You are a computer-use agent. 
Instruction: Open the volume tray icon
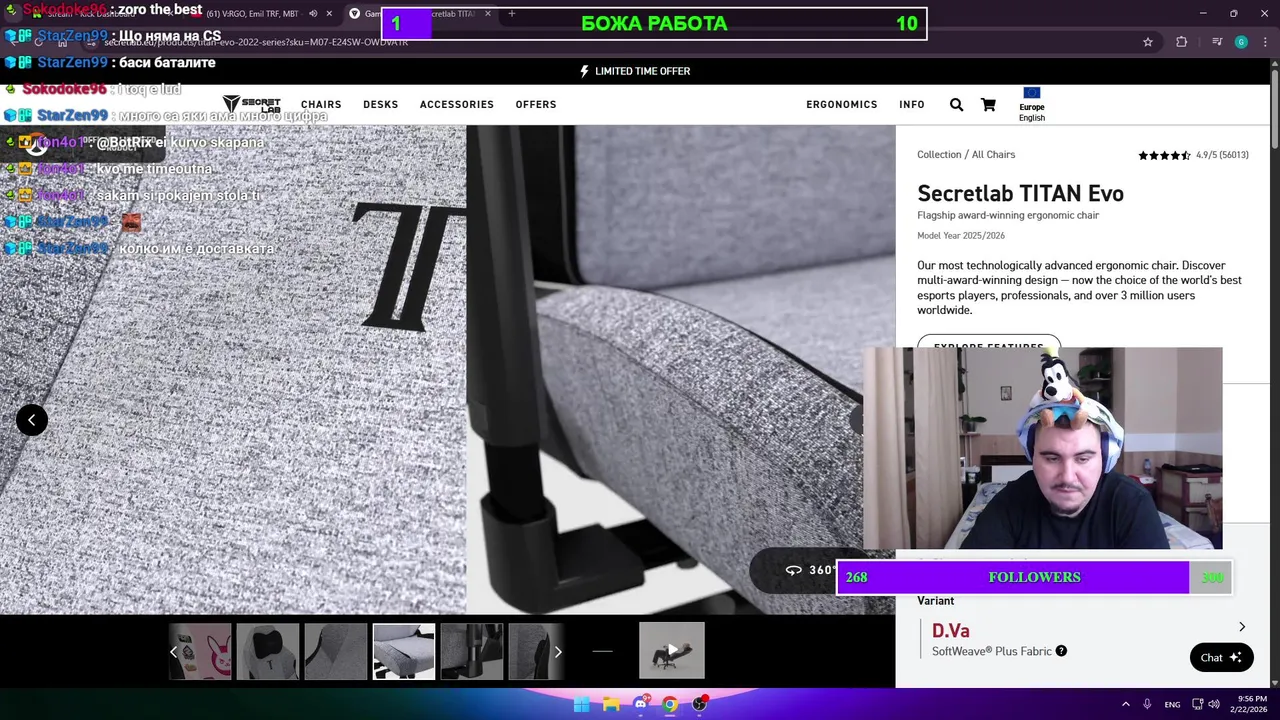click(x=1214, y=704)
